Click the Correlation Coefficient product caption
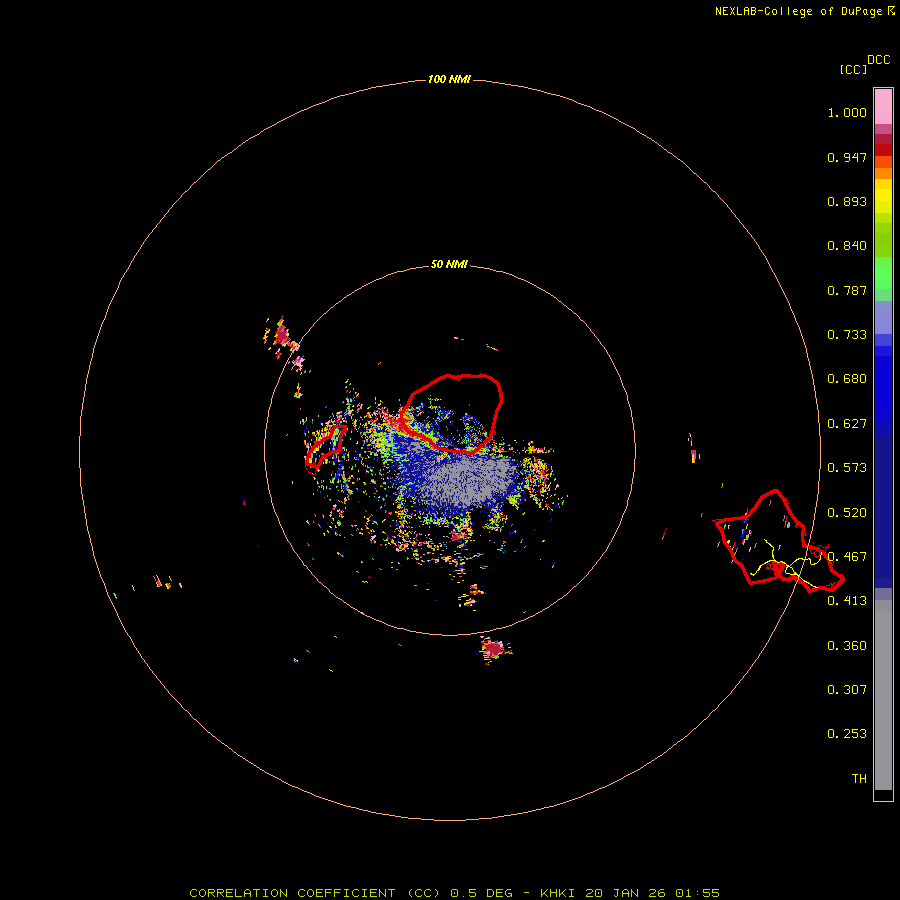Viewport: 900px width, 900px height. [454, 893]
